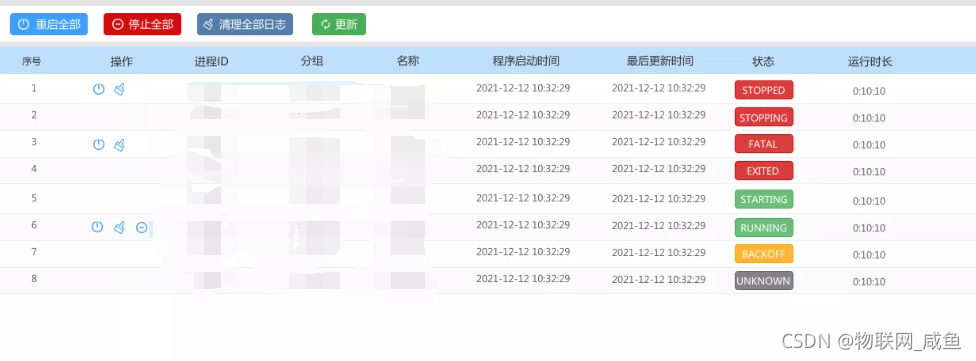
Task: Click the green 更新 refresh button
Action: [x=339, y=24]
